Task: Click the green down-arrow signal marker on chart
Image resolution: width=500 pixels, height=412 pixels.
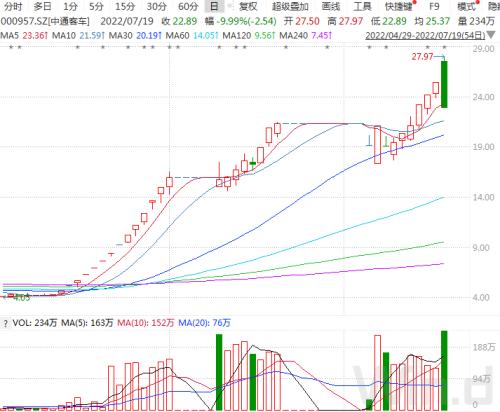Action: click(x=386, y=142)
